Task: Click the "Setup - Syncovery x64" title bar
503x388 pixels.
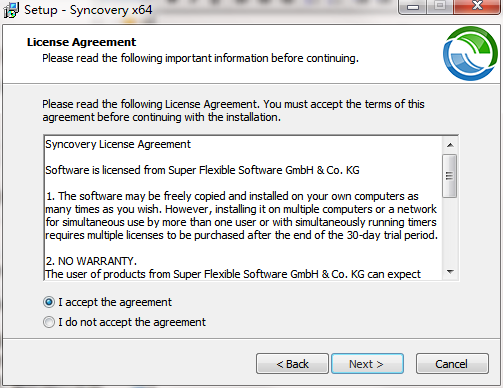Action: [x=88, y=10]
